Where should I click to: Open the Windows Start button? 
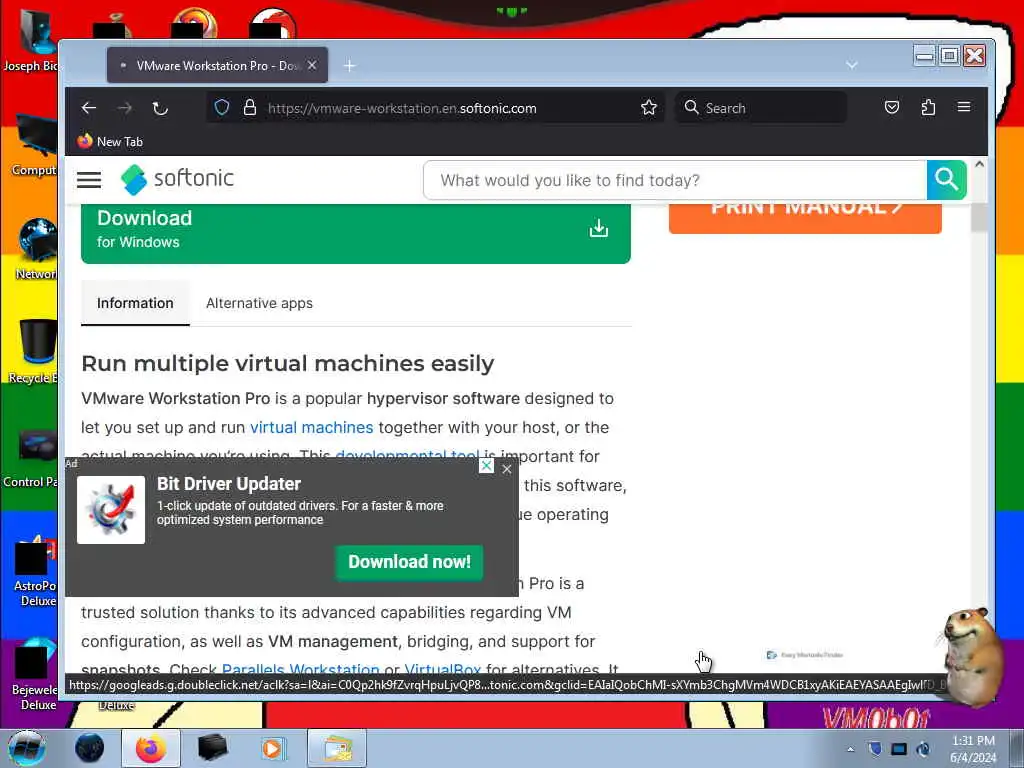(26, 748)
